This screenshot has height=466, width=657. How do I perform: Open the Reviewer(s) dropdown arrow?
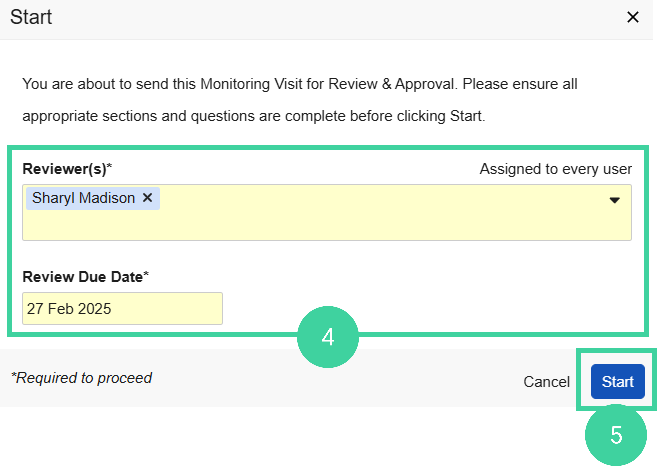pos(614,200)
